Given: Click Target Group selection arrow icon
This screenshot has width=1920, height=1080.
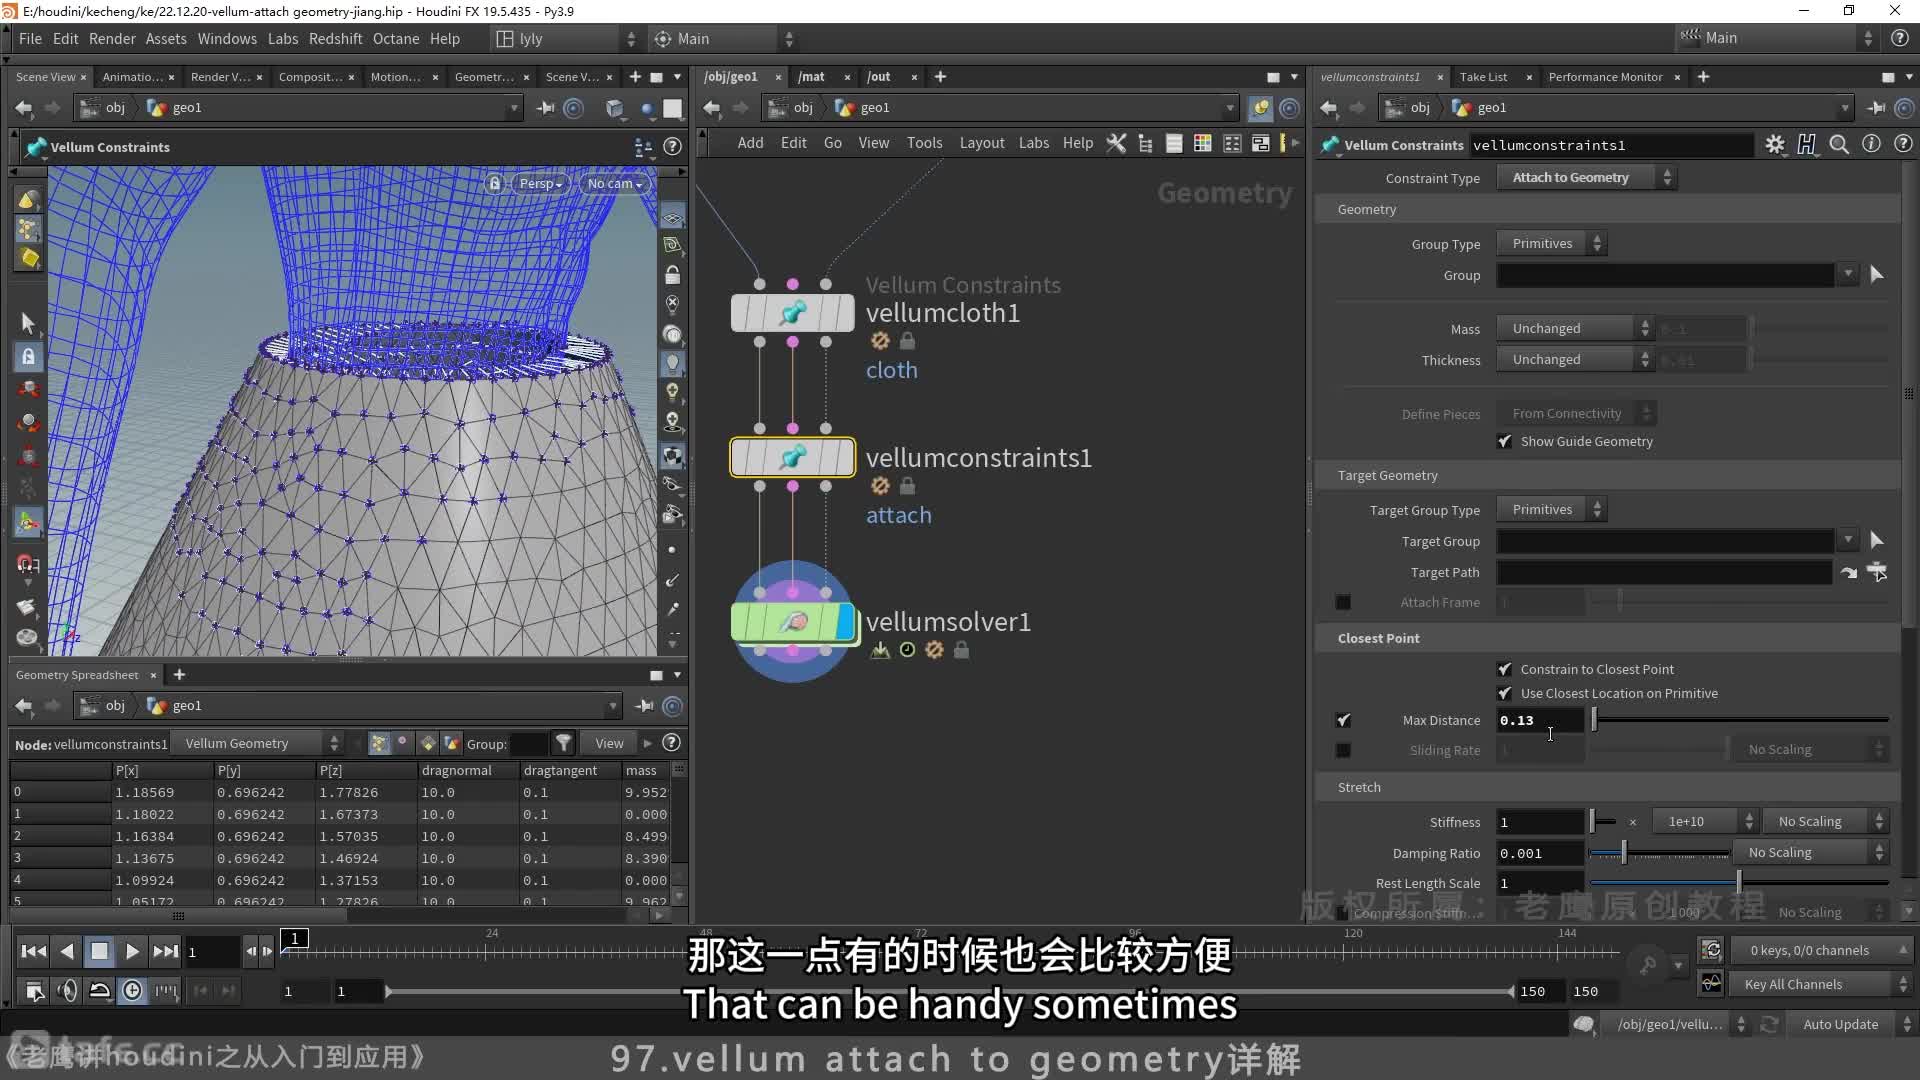Looking at the screenshot, I should [1877, 540].
